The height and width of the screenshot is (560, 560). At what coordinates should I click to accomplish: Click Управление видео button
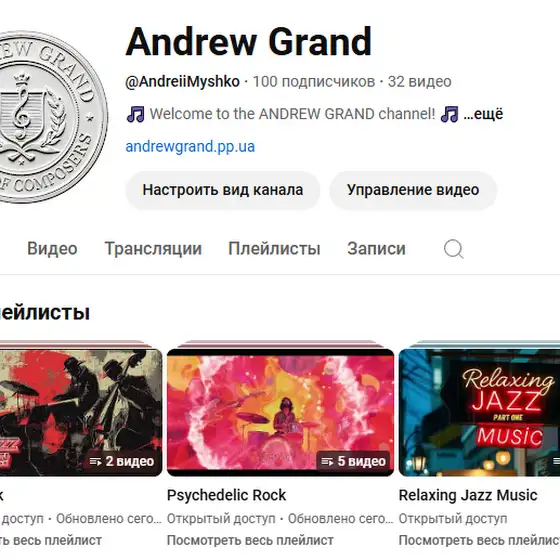tap(413, 190)
